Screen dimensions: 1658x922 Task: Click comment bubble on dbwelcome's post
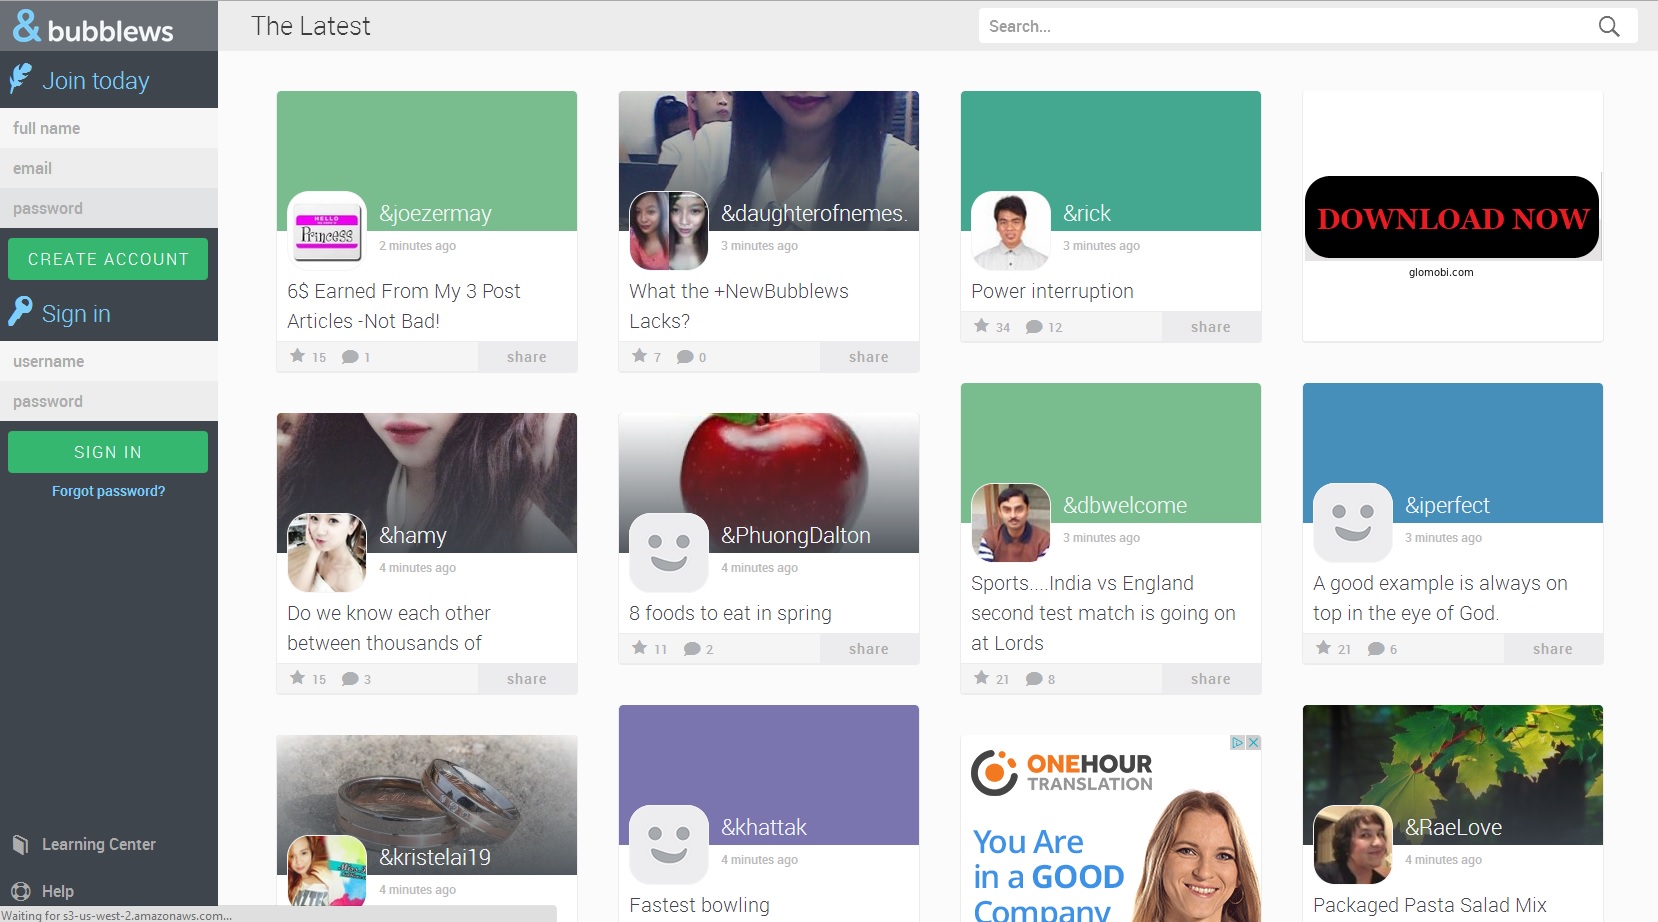pyautogui.click(x=1034, y=678)
